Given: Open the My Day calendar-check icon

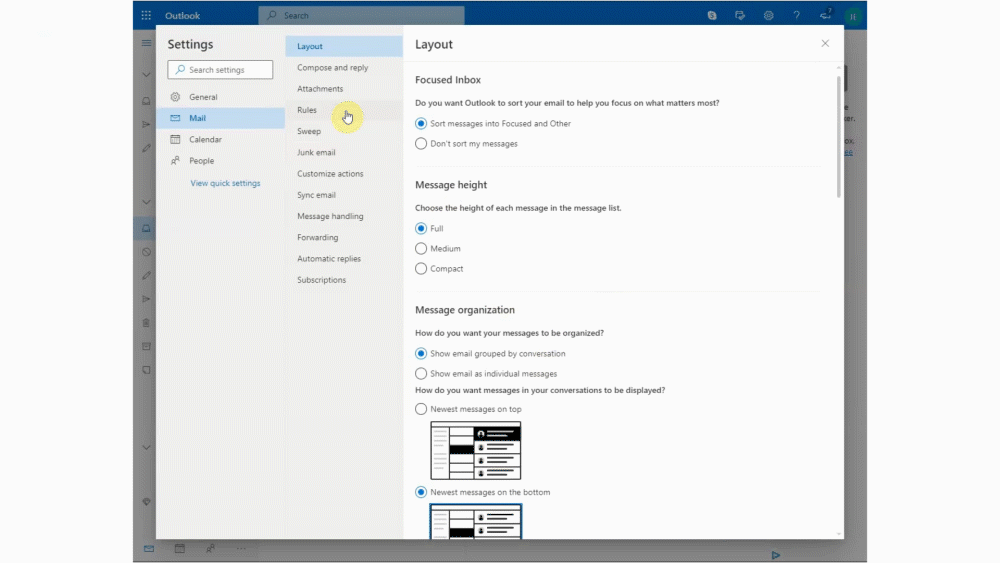Looking at the screenshot, I should coord(740,15).
